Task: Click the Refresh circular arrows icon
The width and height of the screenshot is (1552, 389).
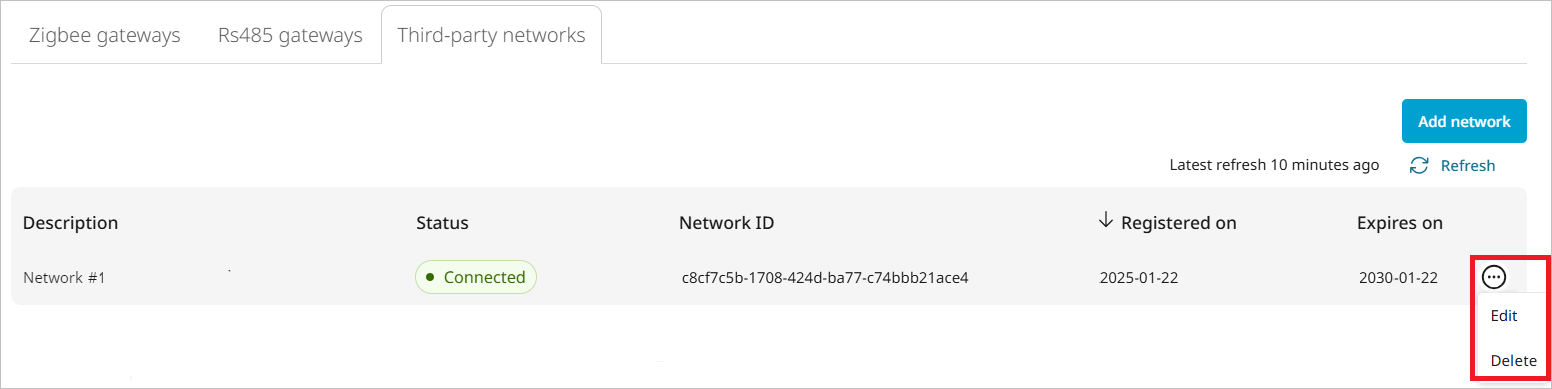Action: (x=1418, y=165)
